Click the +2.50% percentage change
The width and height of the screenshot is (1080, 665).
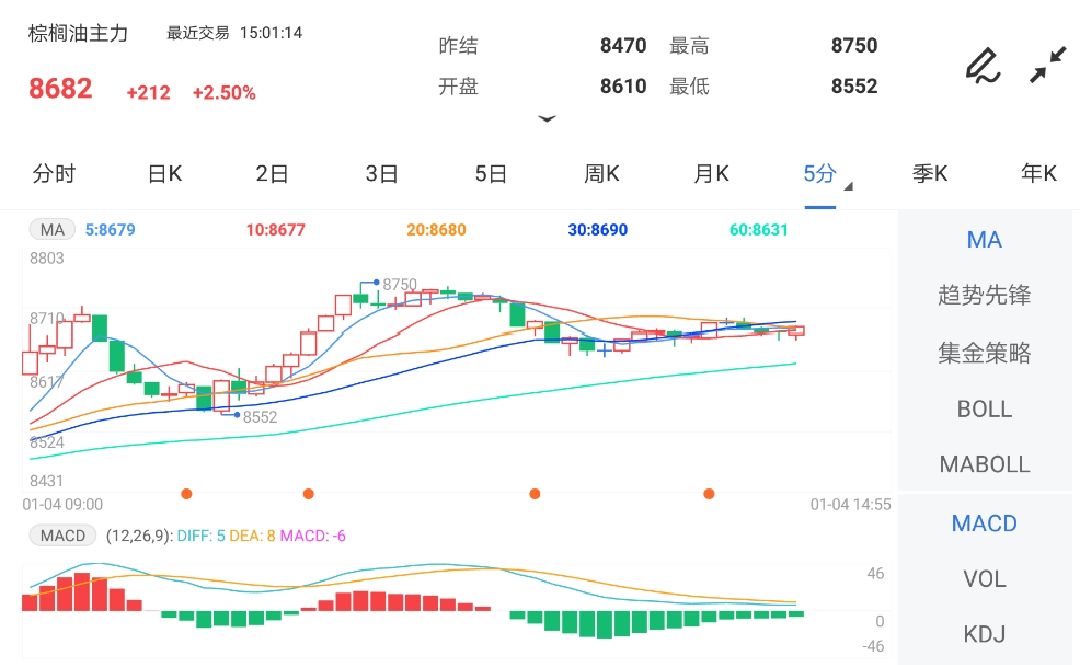[x=224, y=92]
